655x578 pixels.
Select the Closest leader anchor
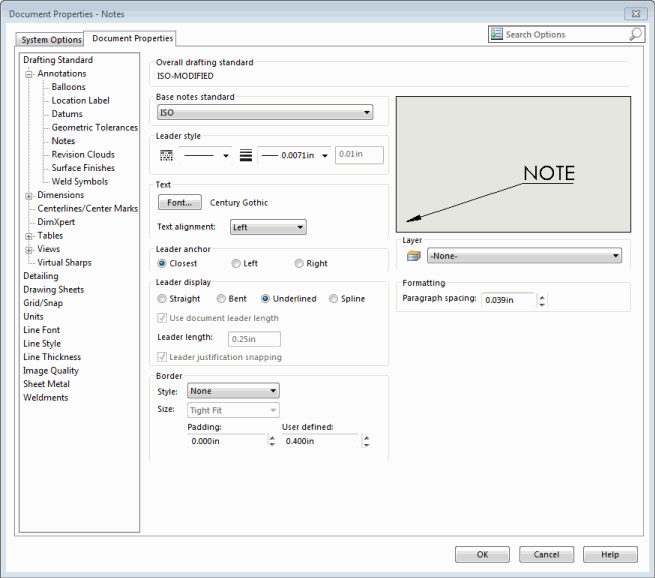(x=162, y=264)
